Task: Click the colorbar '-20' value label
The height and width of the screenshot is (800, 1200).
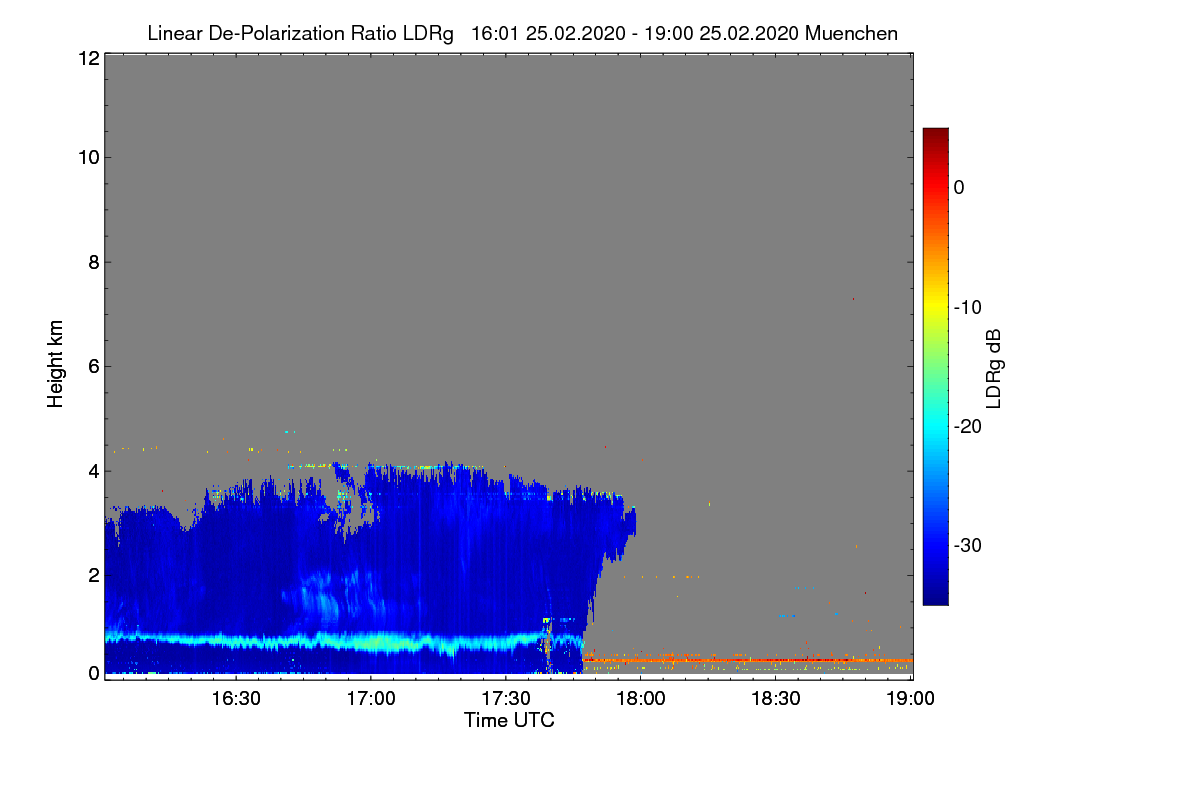Action: click(968, 426)
